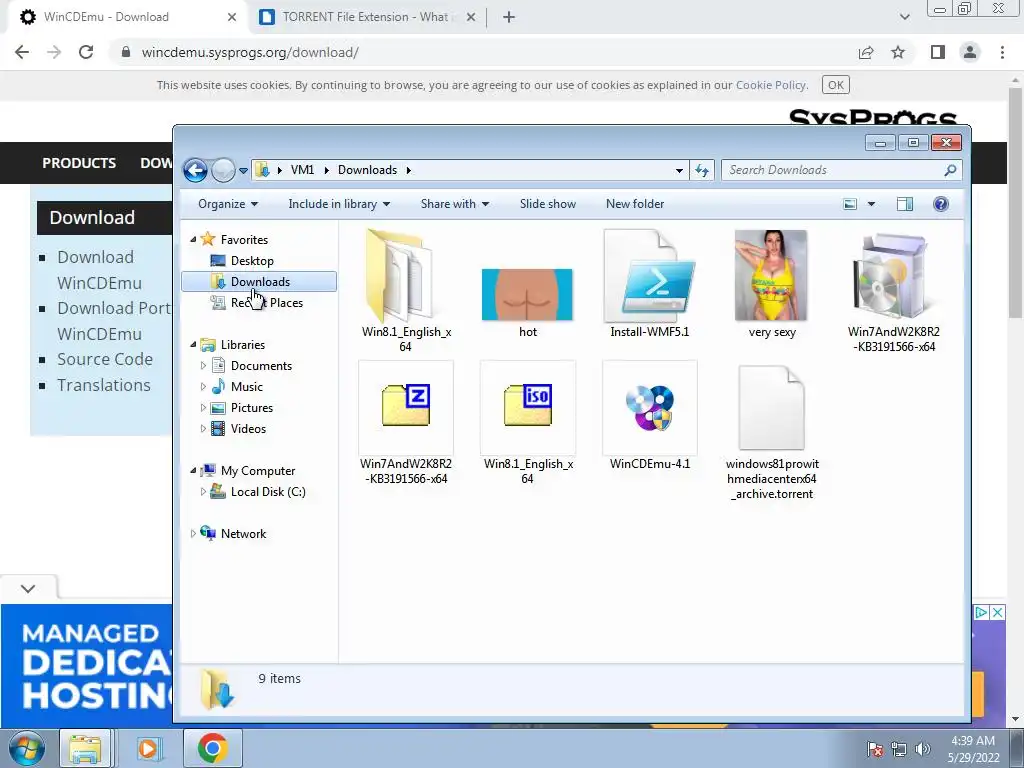Collapse the Libraries group
Screen dimensions: 1024x768
point(193,345)
